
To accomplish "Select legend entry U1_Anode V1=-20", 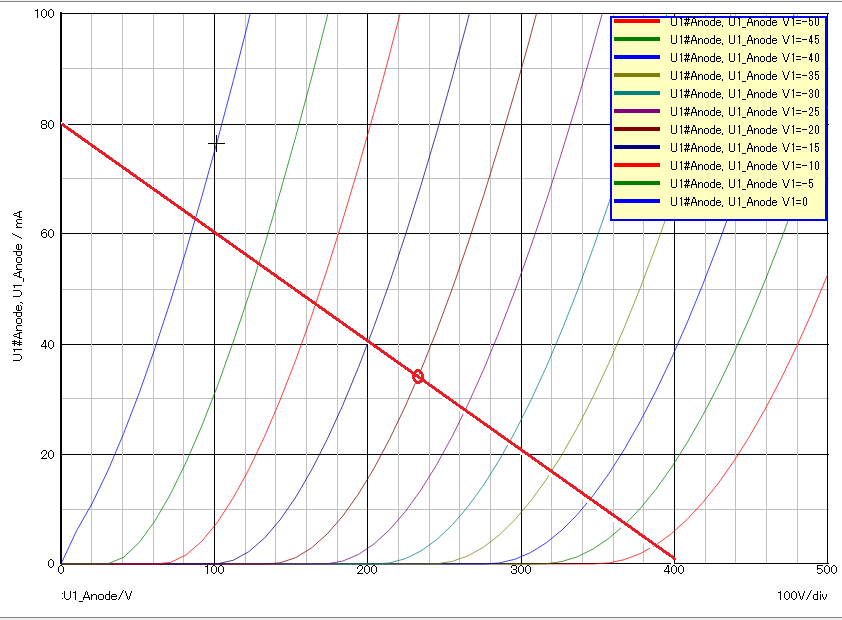I will 744,129.
